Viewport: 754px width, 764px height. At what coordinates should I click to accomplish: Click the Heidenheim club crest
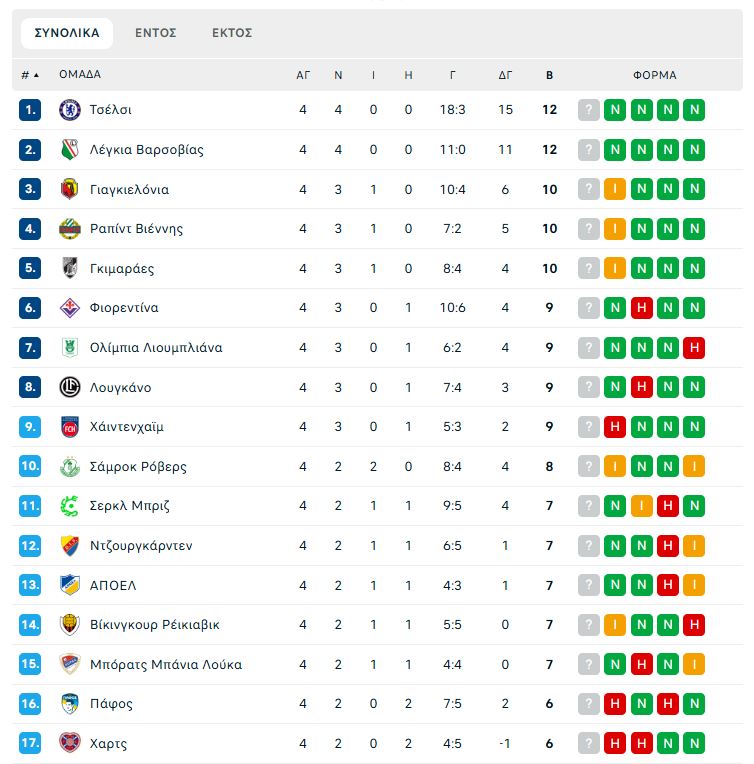click(69, 427)
